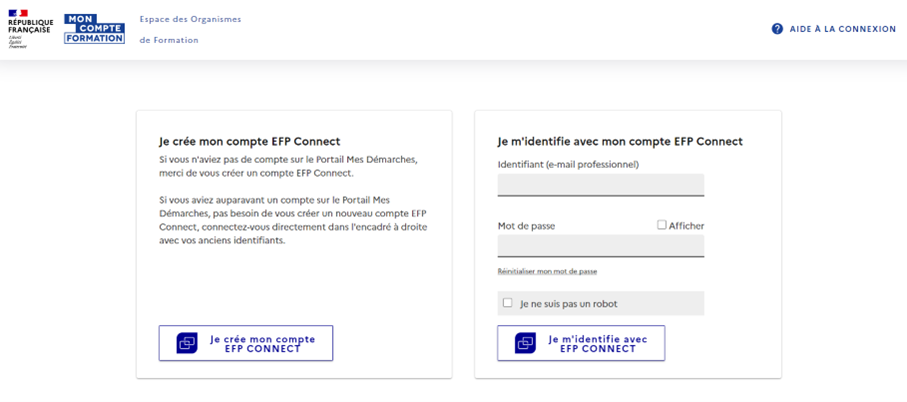
Task: Open "Réinitialiser mon mot de passe" link
Action: (x=547, y=272)
